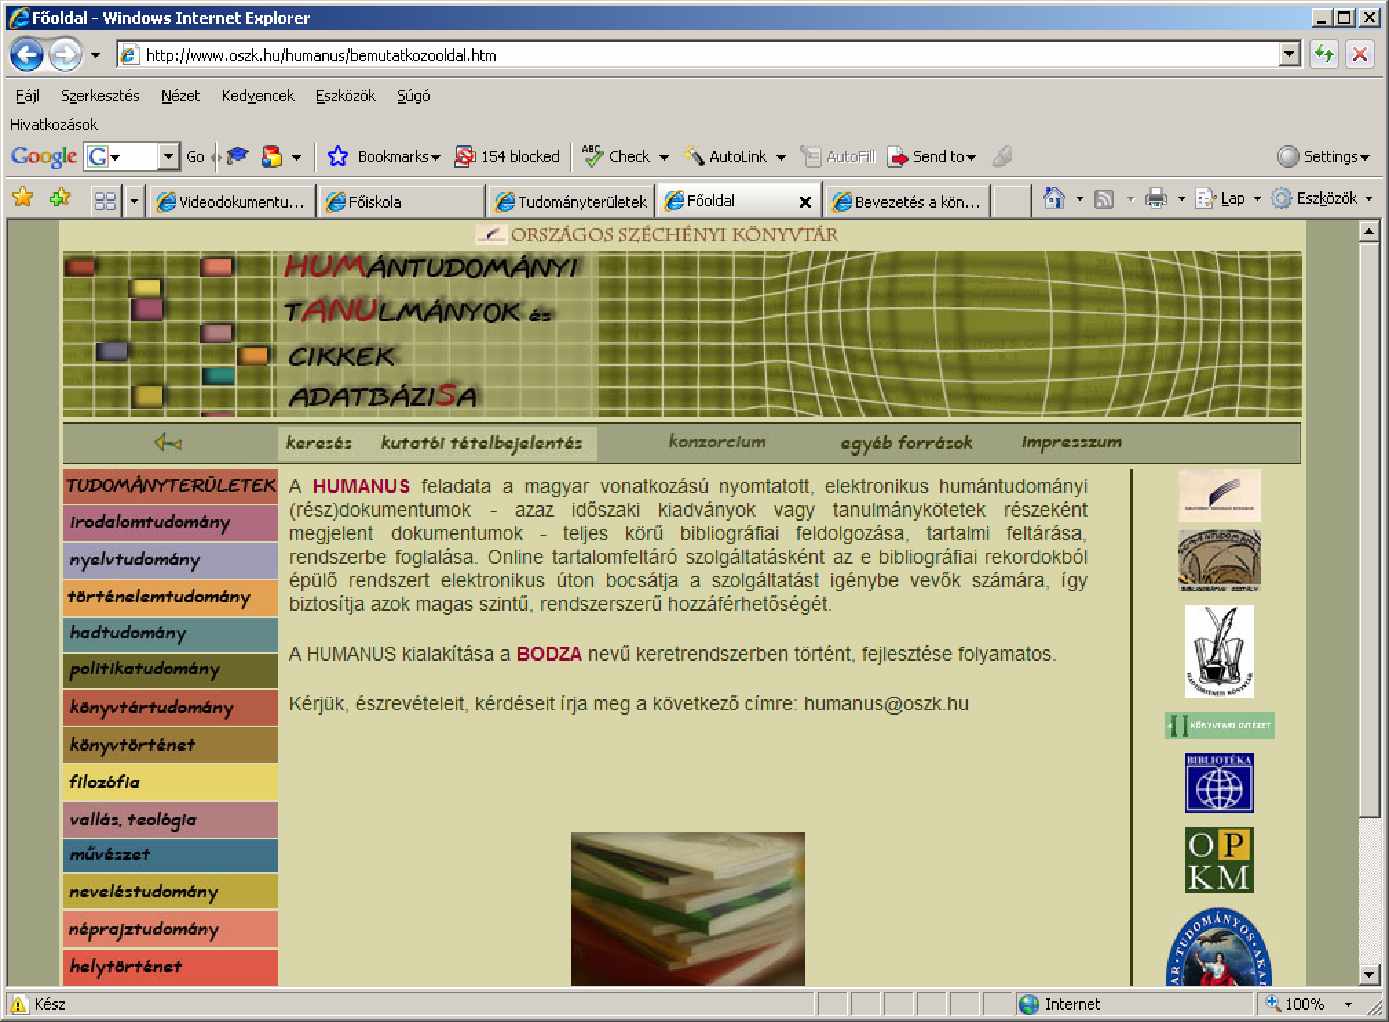This screenshot has width=1389, height=1022.
Task: Open the Kedvencek menu
Action: 258,96
